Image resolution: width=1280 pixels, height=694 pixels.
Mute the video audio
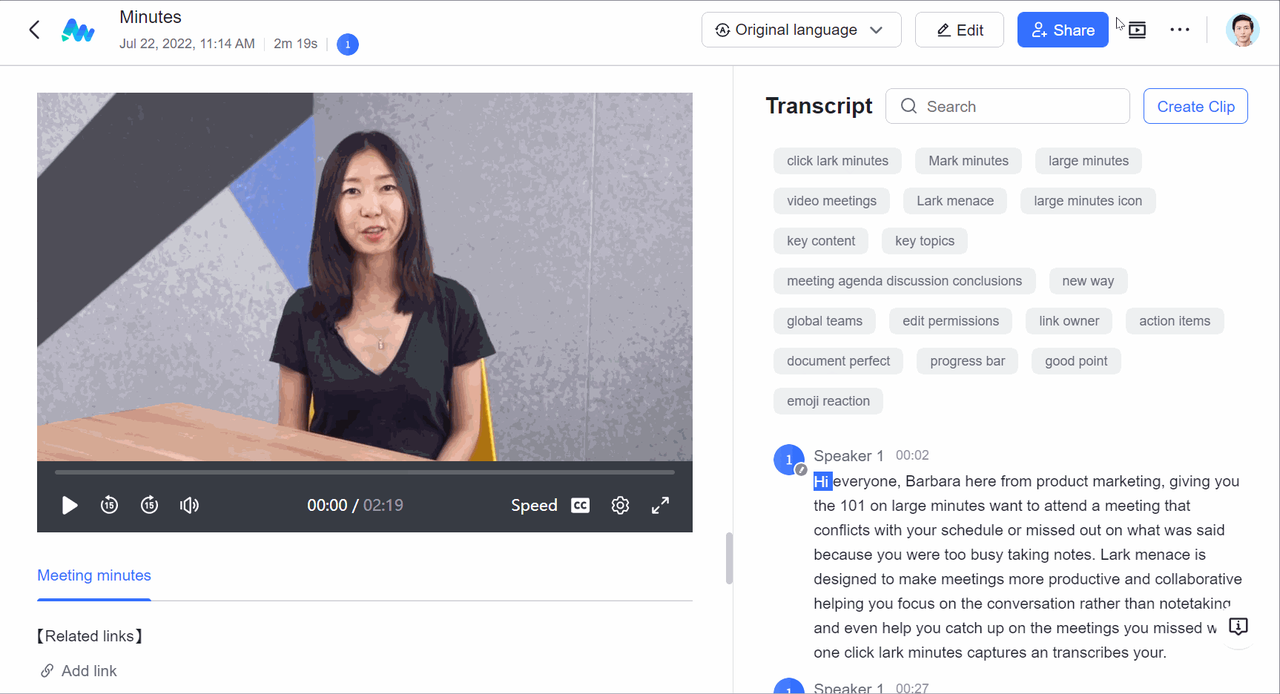pyautogui.click(x=189, y=505)
